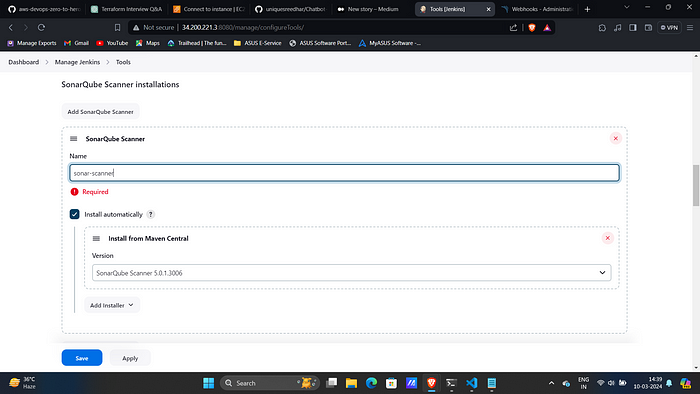Screen dimensions: 700x394
Task: Save the tools configuration
Action: pyautogui.click(x=82, y=358)
